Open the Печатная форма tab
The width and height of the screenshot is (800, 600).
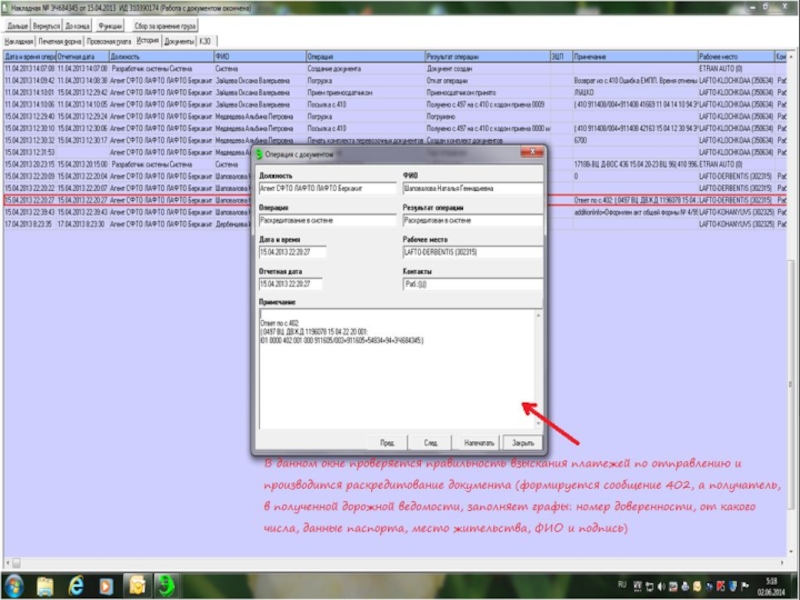(x=60, y=42)
